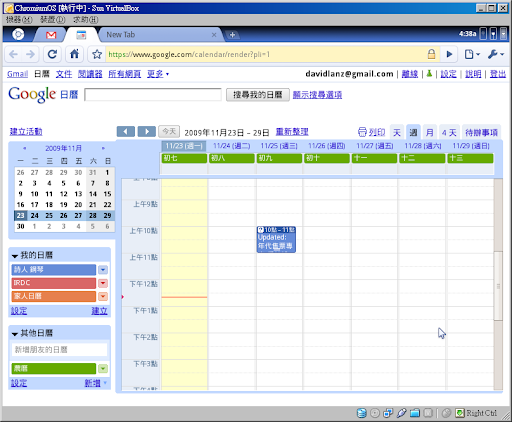Screen dimensions: 512x422
Task: Go to previous week with left arrow button
Action: 126,132
